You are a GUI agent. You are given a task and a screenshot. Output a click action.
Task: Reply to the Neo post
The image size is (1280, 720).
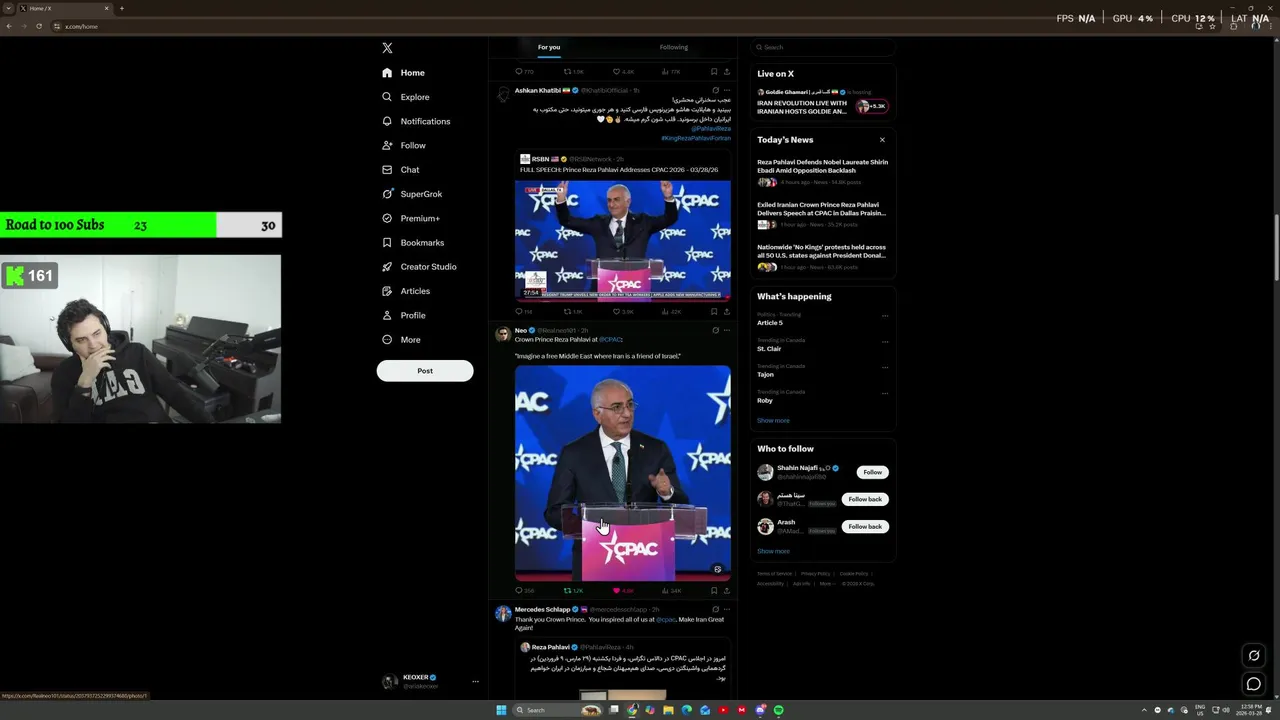(518, 591)
